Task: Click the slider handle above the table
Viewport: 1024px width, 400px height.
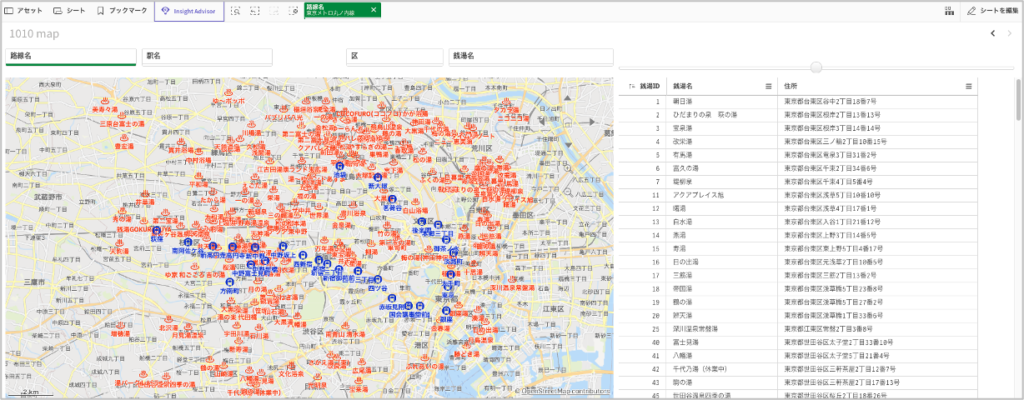Action: [817, 67]
